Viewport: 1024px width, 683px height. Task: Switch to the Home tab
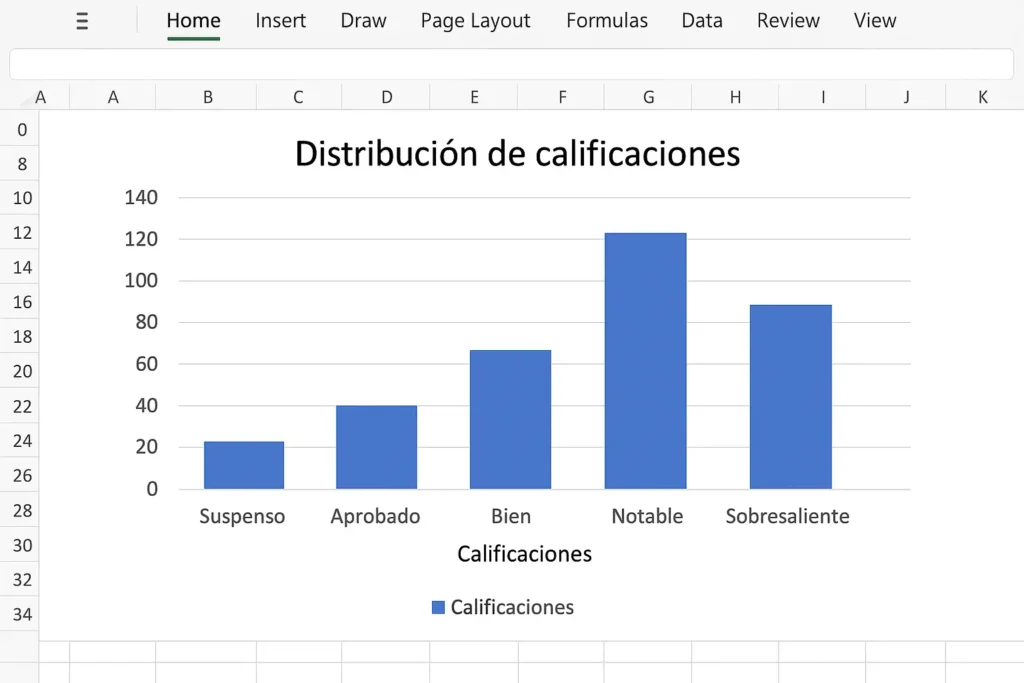tap(193, 21)
